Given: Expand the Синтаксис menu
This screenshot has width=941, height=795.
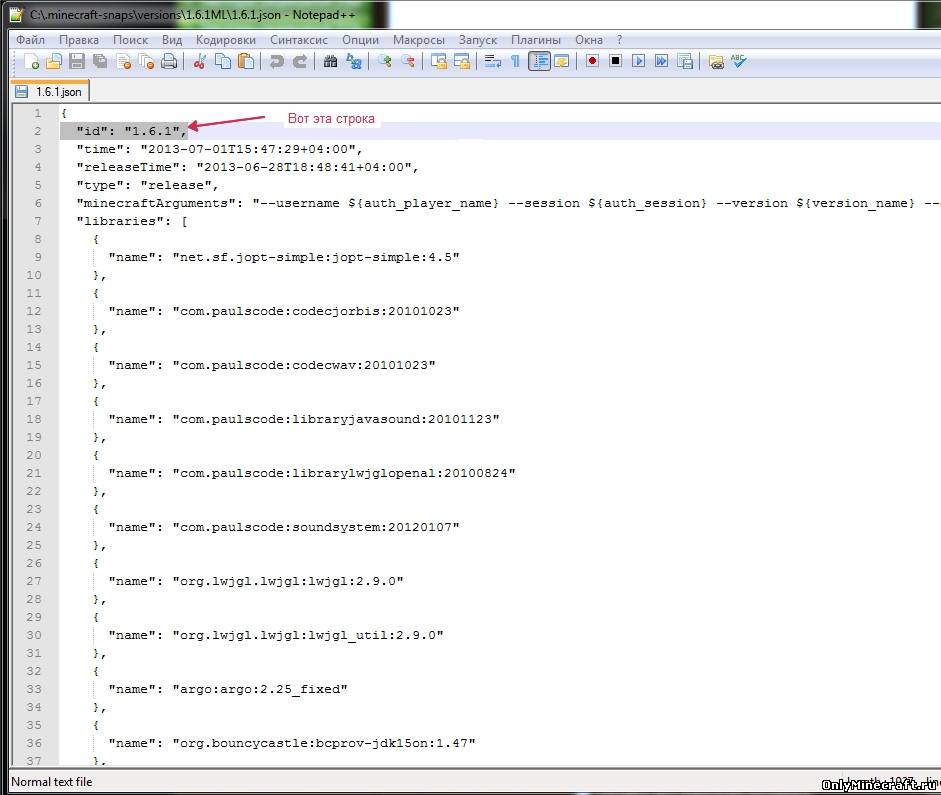Looking at the screenshot, I should pos(299,40).
